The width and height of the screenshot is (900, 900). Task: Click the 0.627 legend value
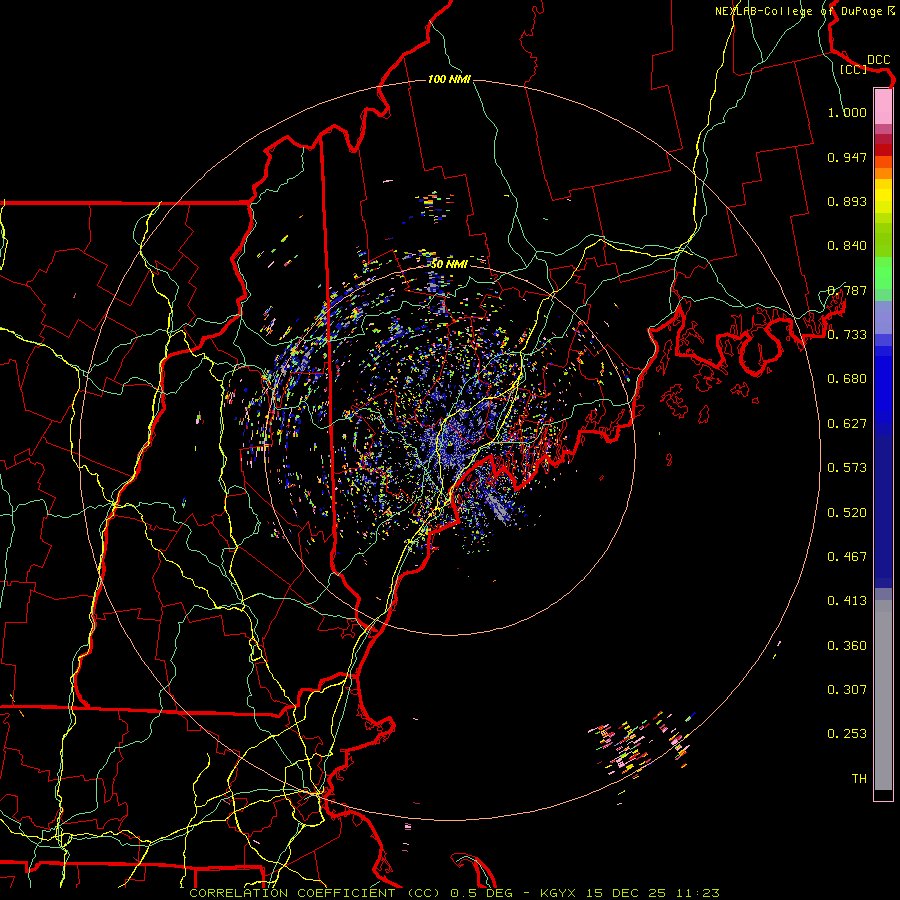coord(847,424)
